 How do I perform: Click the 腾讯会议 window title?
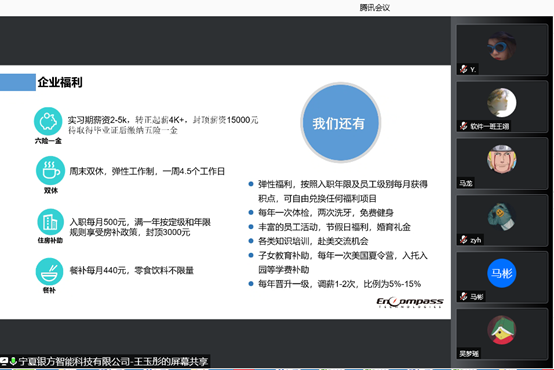coord(375,8)
